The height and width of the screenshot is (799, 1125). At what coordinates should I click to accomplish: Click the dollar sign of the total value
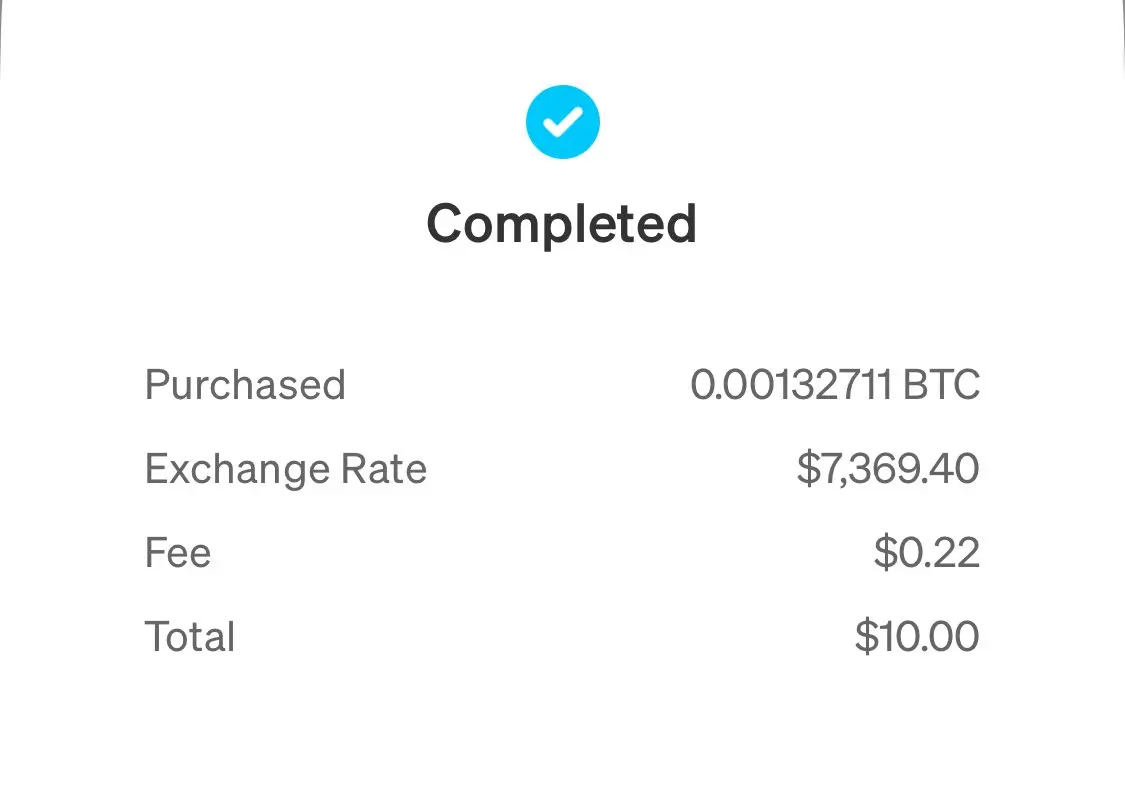[x=866, y=637]
